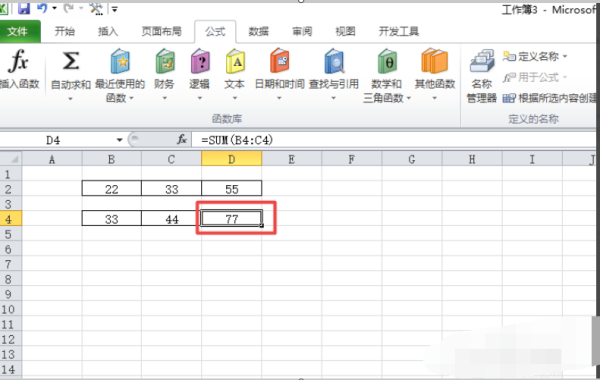
Task: Open Recently Used functions (最近使用的函数)
Action: tap(120, 76)
